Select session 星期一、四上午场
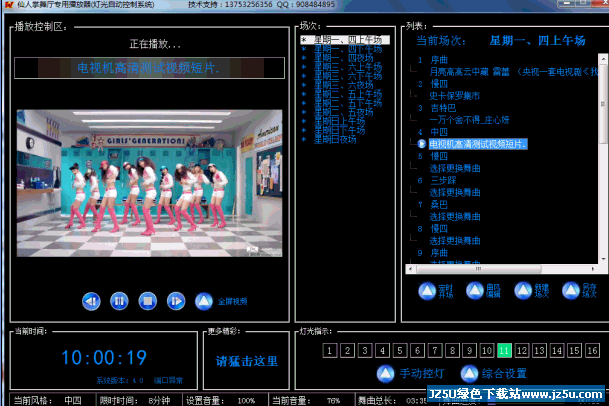Viewport: 609px width, 406px height. (x=345, y=40)
